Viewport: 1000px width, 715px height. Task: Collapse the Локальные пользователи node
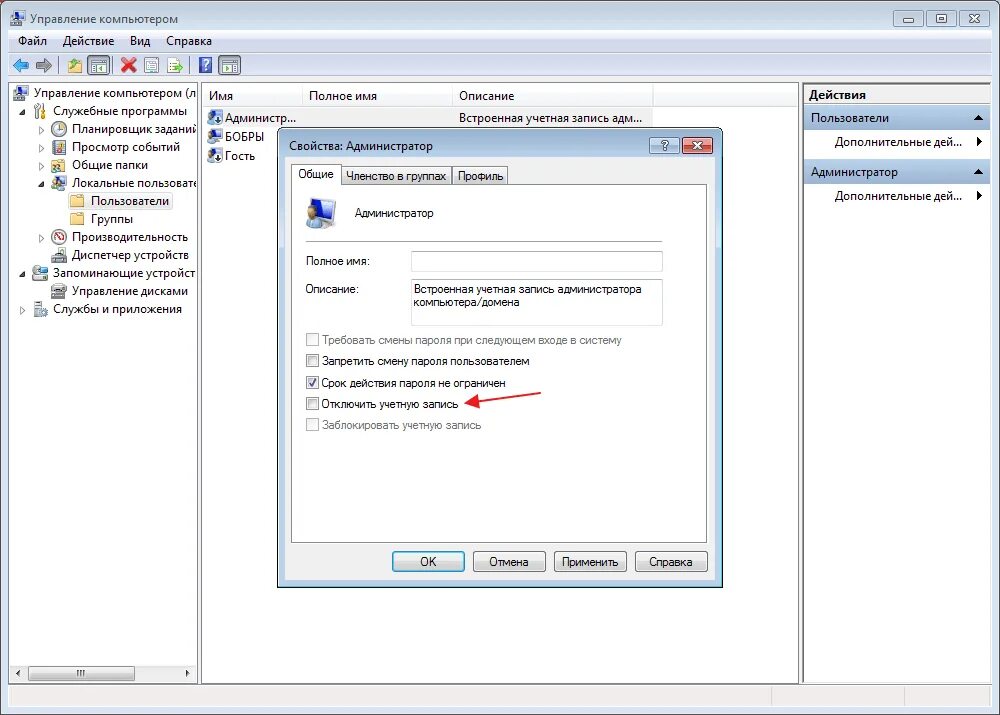click(41, 184)
